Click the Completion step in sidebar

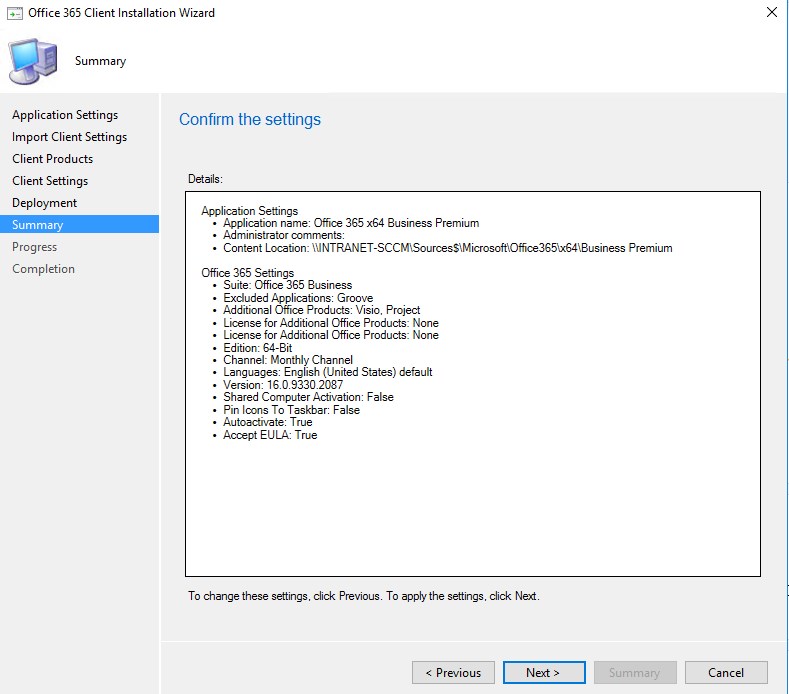click(43, 269)
